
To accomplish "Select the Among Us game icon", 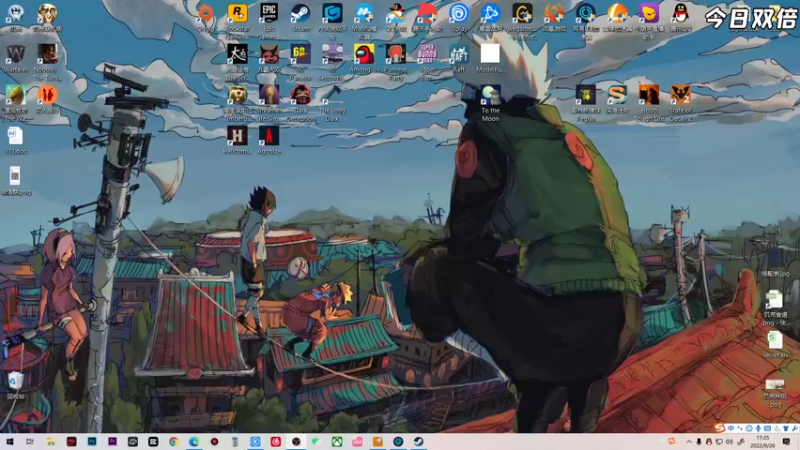I will pos(364,54).
